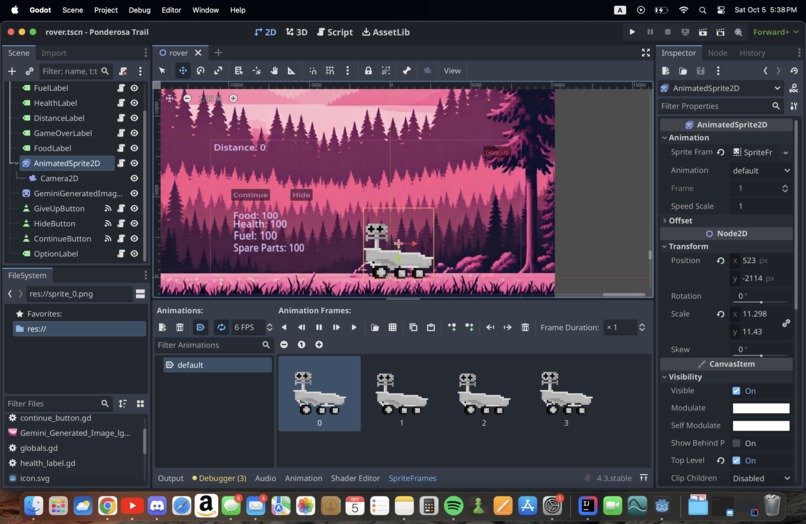
Task: Expand the Sprite Frames resource dropdown
Action: pos(785,152)
